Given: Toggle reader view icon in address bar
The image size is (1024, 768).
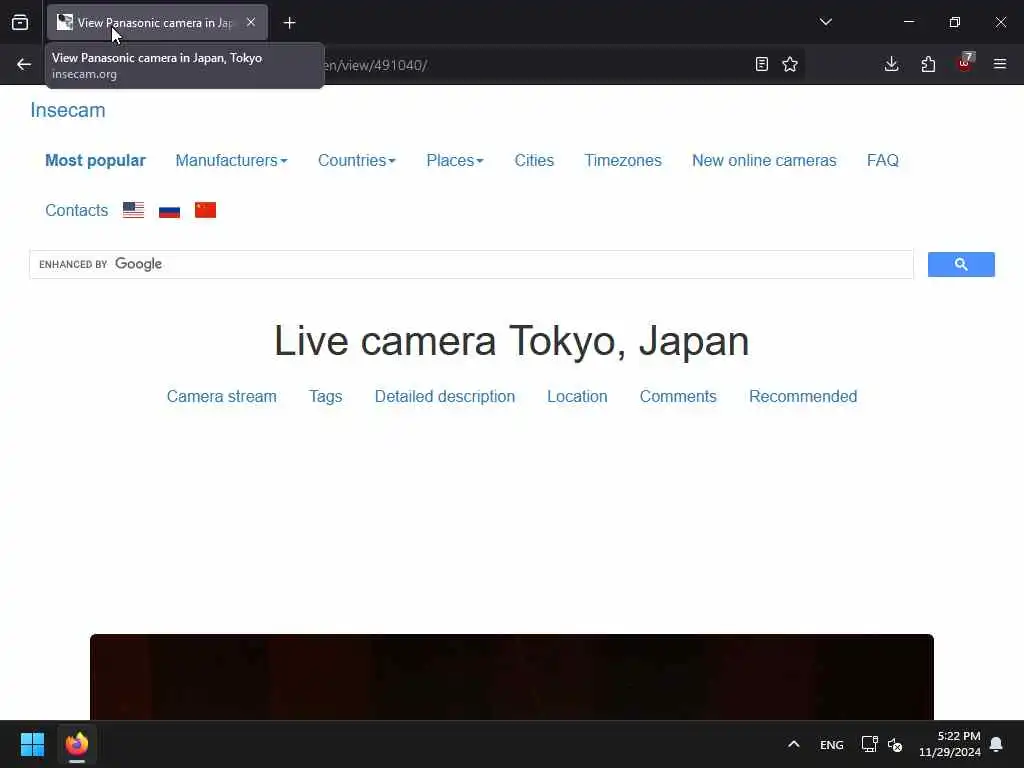Looking at the screenshot, I should (x=761, y=64).
